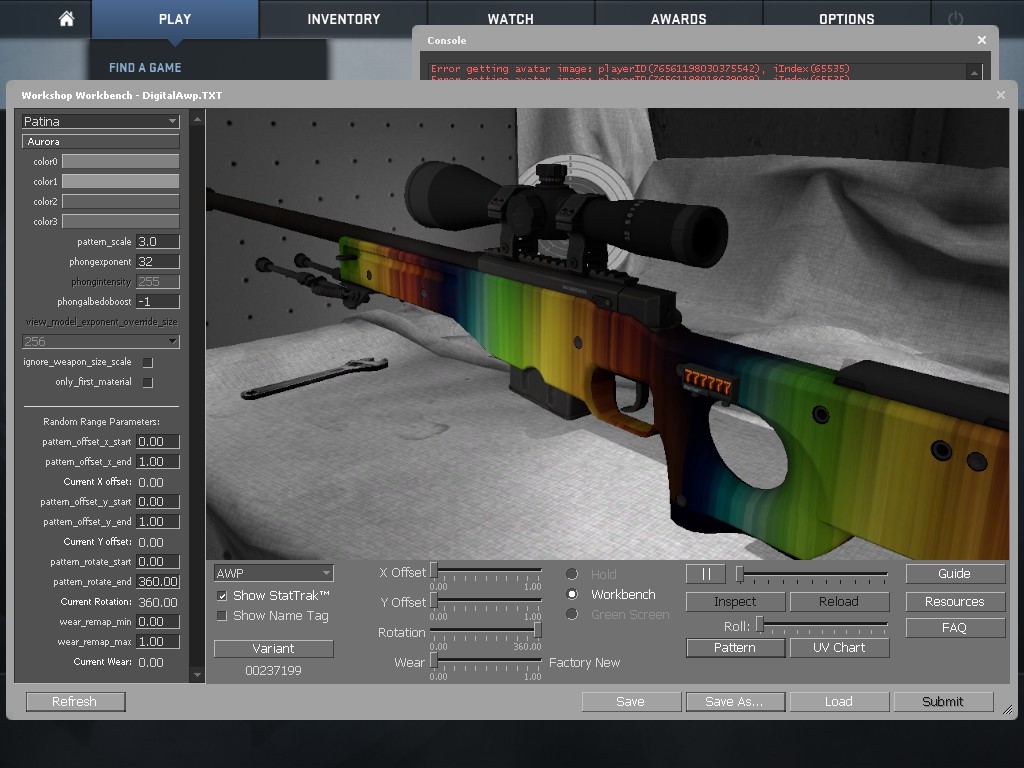Screen dimensions: 1024x768
Task: Open the Patina finish style dropdown
Action: point(101,121)
